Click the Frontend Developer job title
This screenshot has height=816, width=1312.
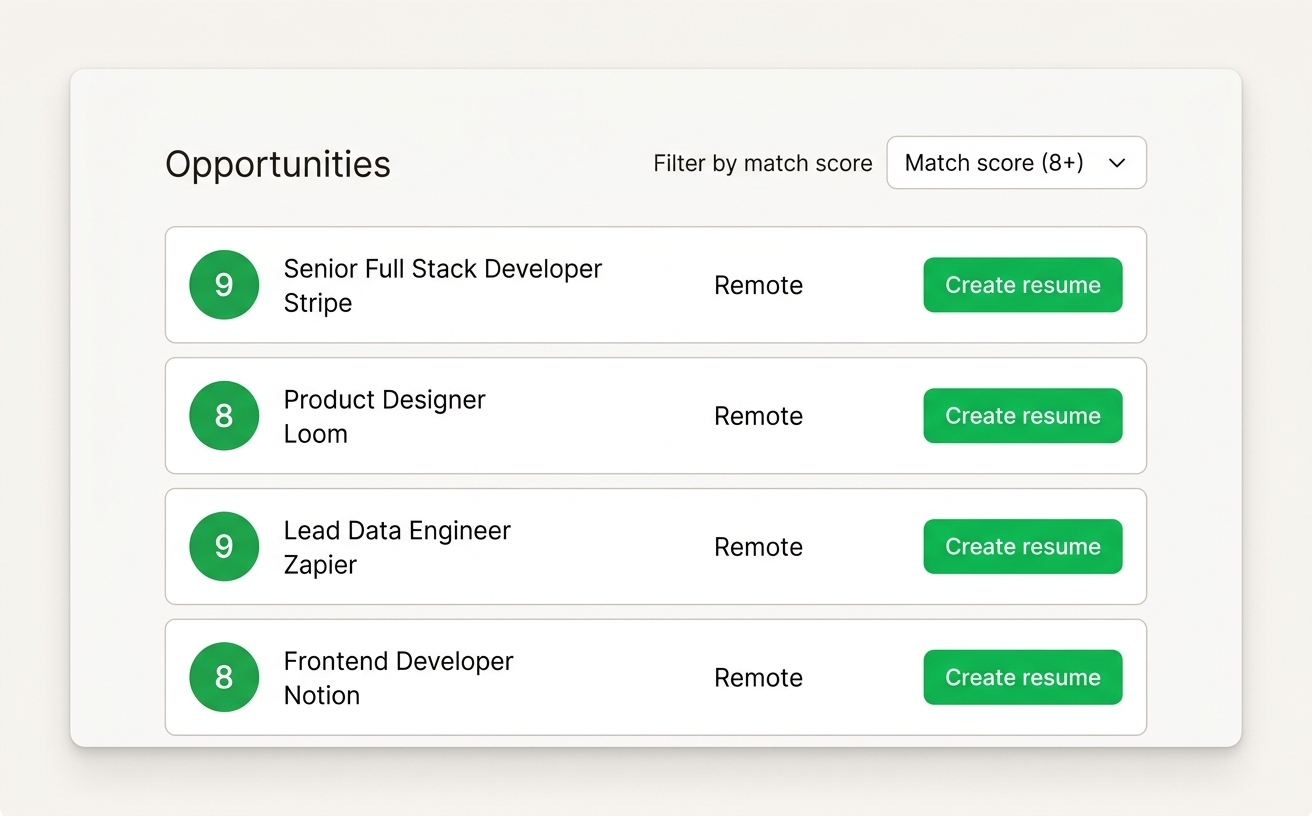point(398,661)
